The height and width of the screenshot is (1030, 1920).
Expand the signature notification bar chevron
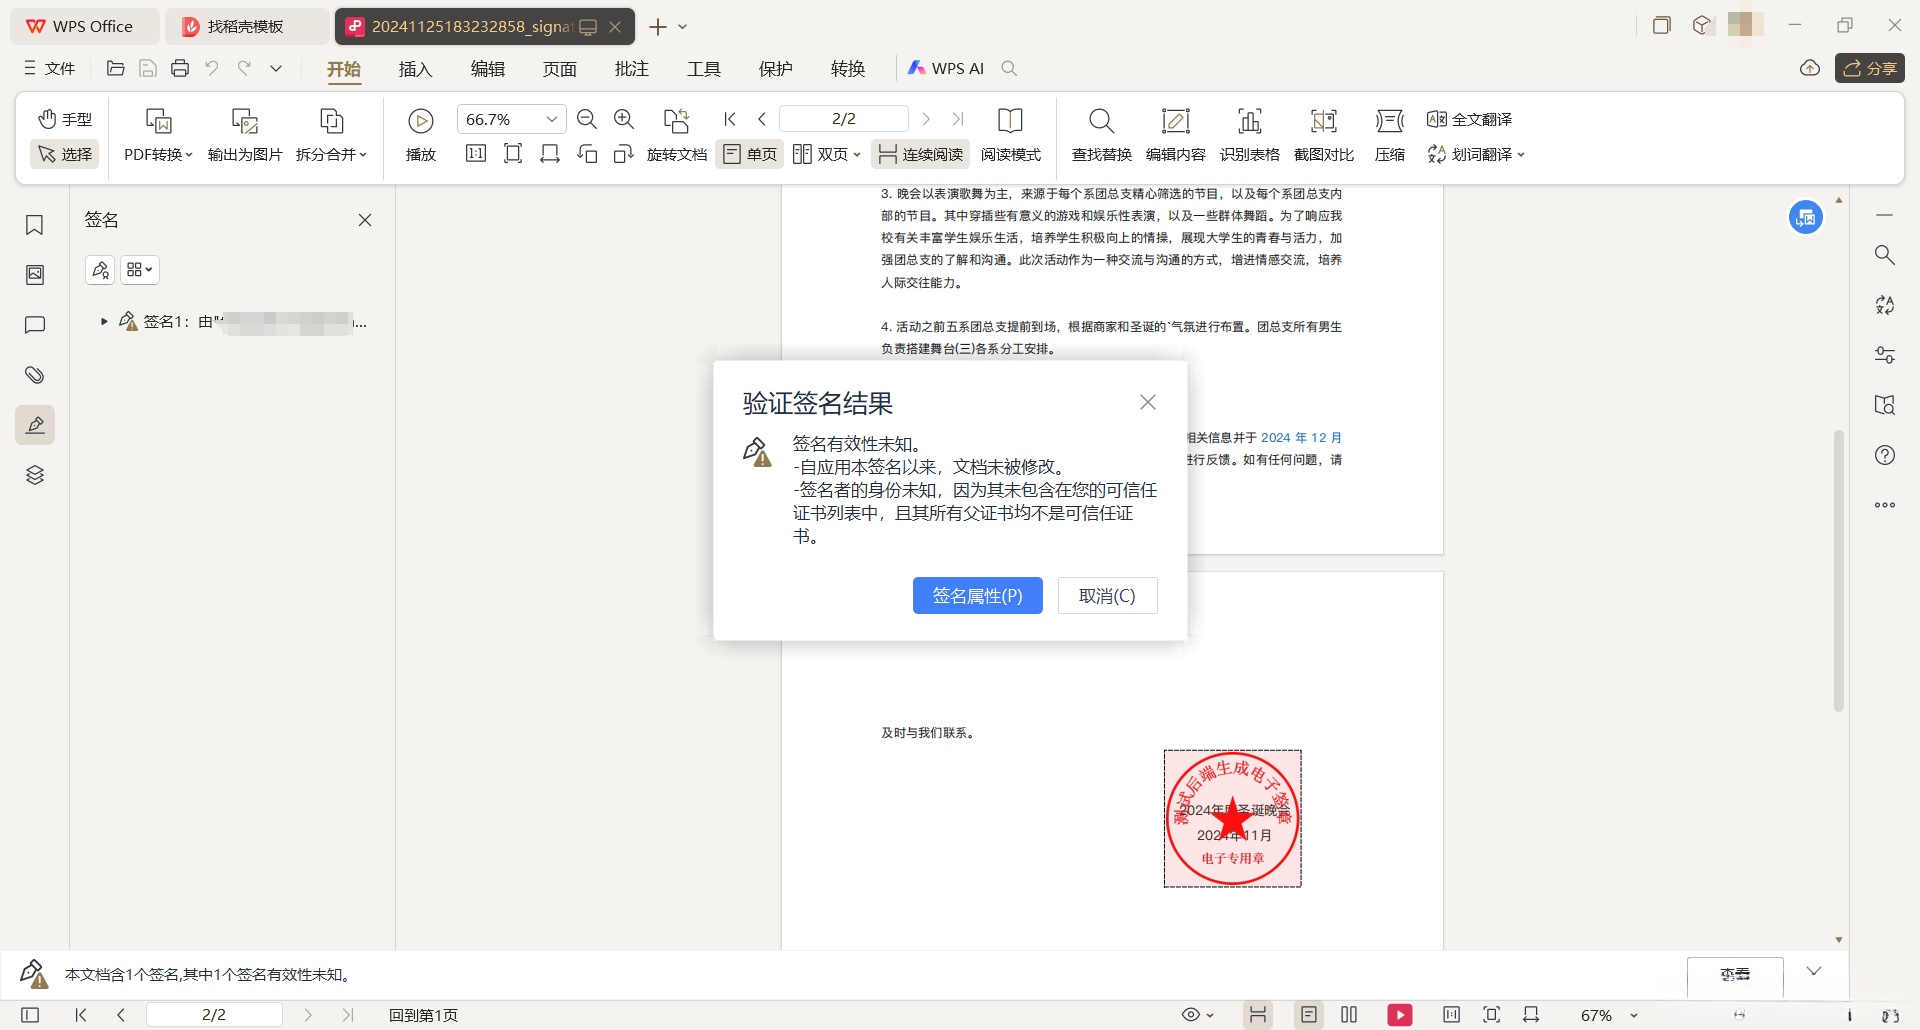coord(1814,971)
